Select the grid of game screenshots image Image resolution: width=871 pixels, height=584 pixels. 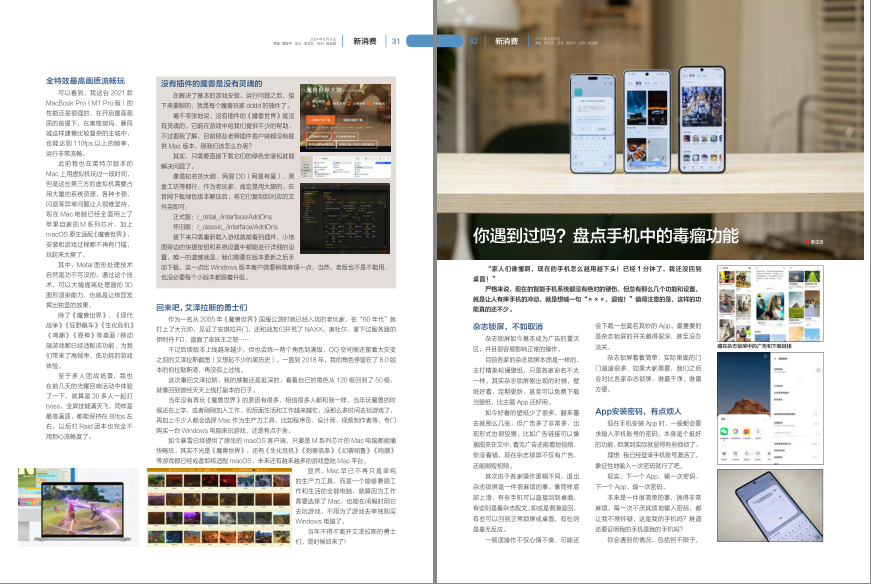(219, 507)
